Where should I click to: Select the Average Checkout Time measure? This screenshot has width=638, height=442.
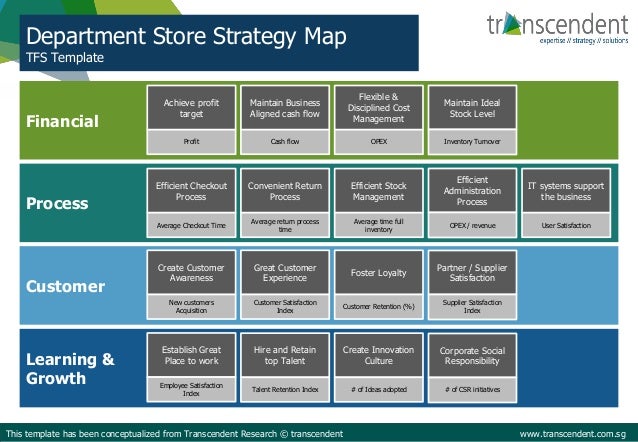191,225
